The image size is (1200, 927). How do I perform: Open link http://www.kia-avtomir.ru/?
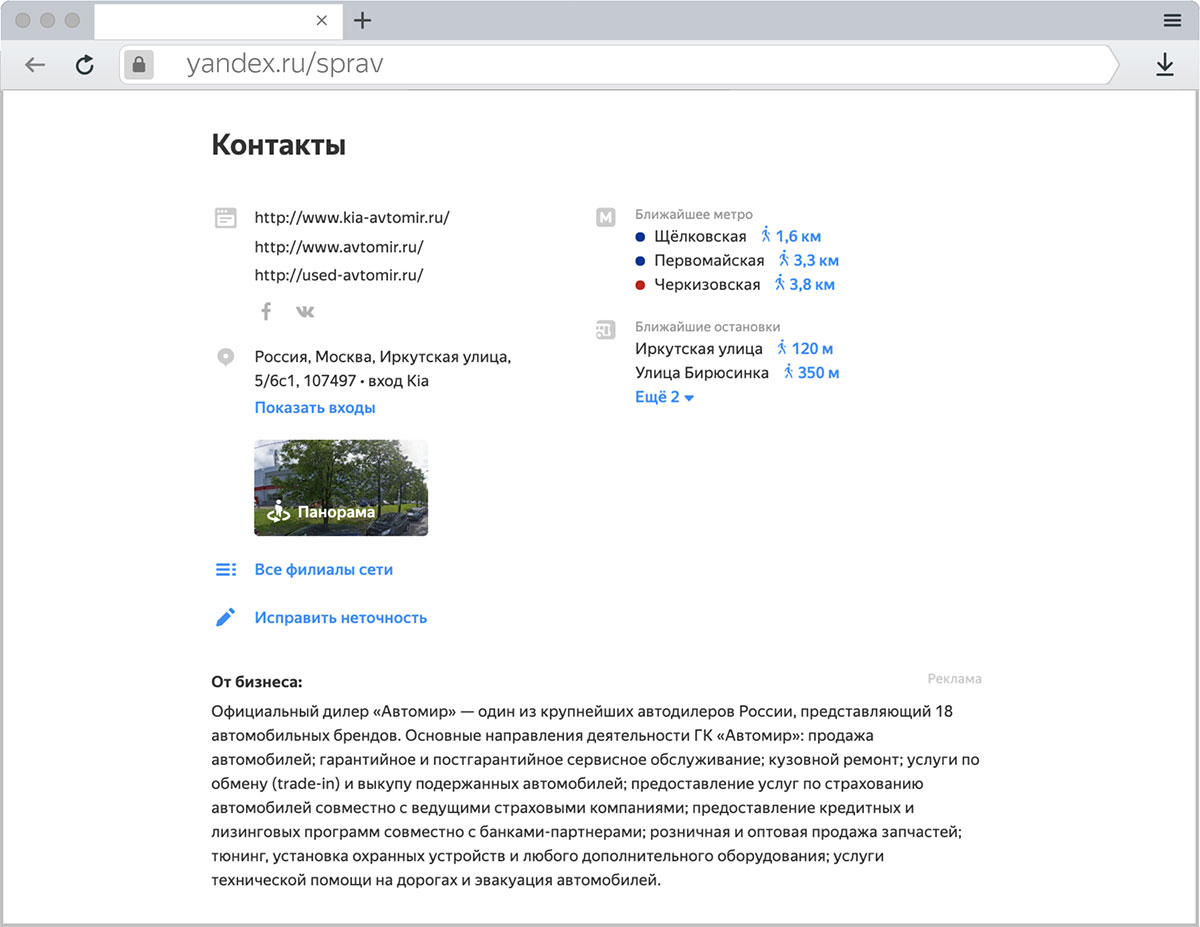(352, 217)
